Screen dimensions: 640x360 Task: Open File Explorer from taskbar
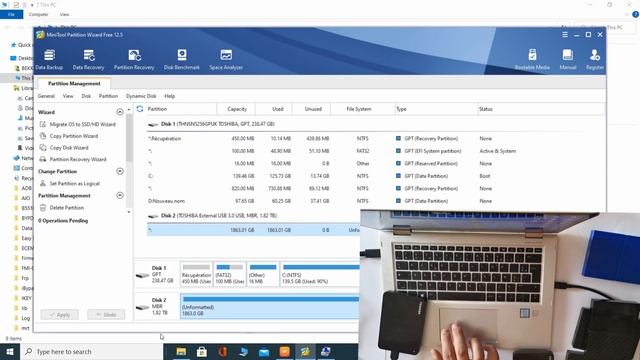point(181,351)
